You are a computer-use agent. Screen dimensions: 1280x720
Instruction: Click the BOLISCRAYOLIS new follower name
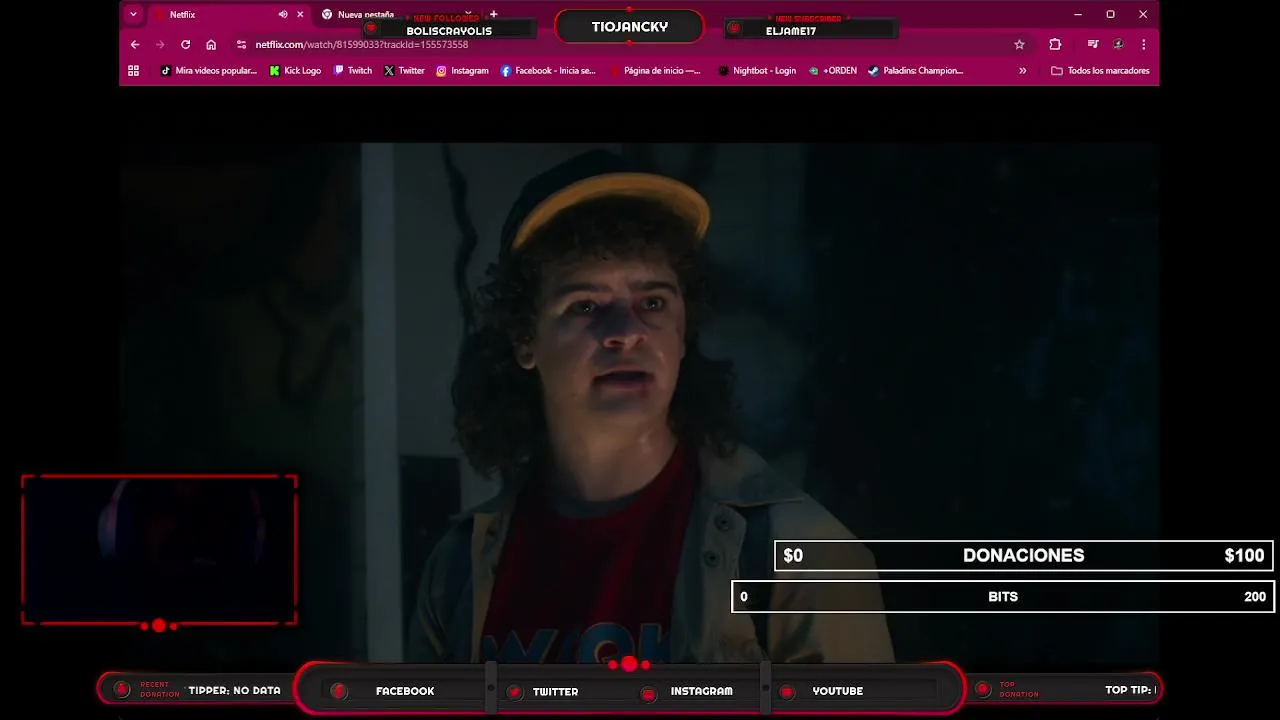[449, 31]
